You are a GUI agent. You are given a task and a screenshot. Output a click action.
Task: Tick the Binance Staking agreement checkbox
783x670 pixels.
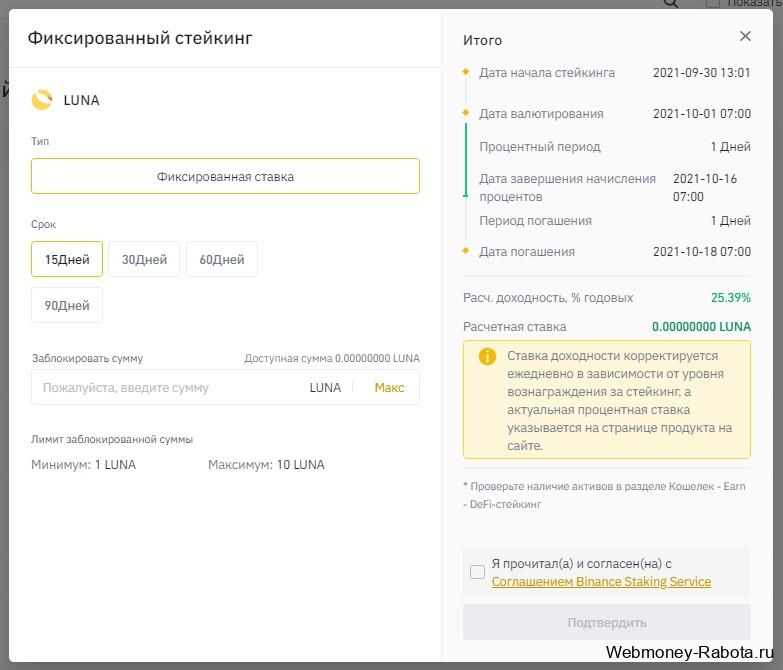coord(477,572)
